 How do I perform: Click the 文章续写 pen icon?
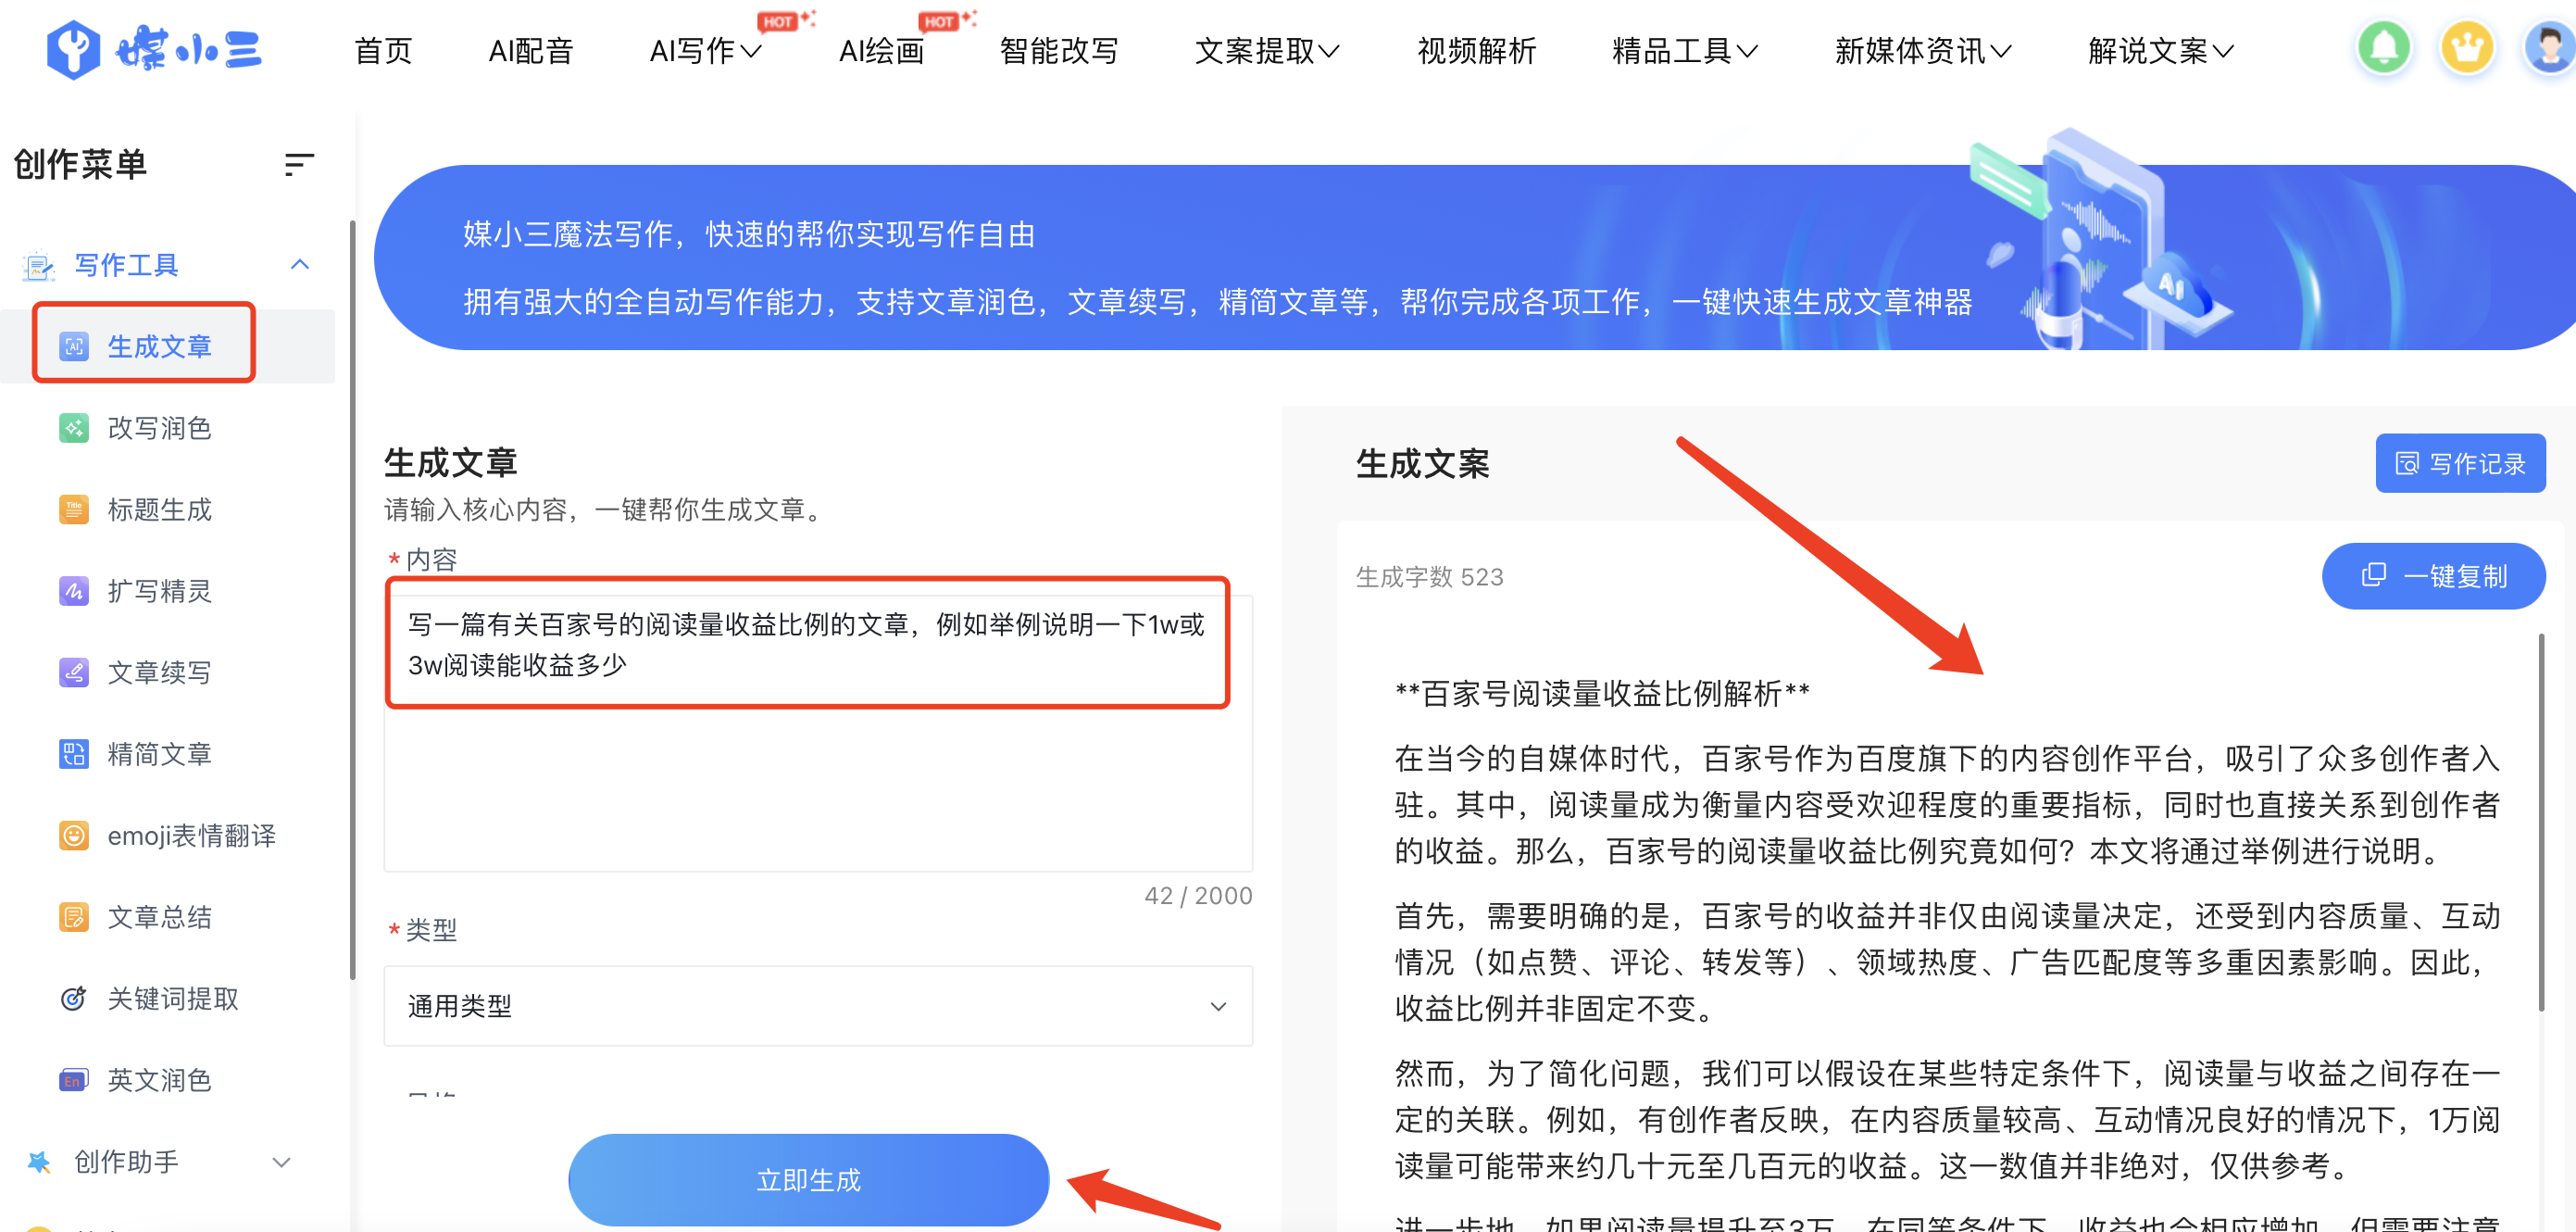(x=74, y=672)
